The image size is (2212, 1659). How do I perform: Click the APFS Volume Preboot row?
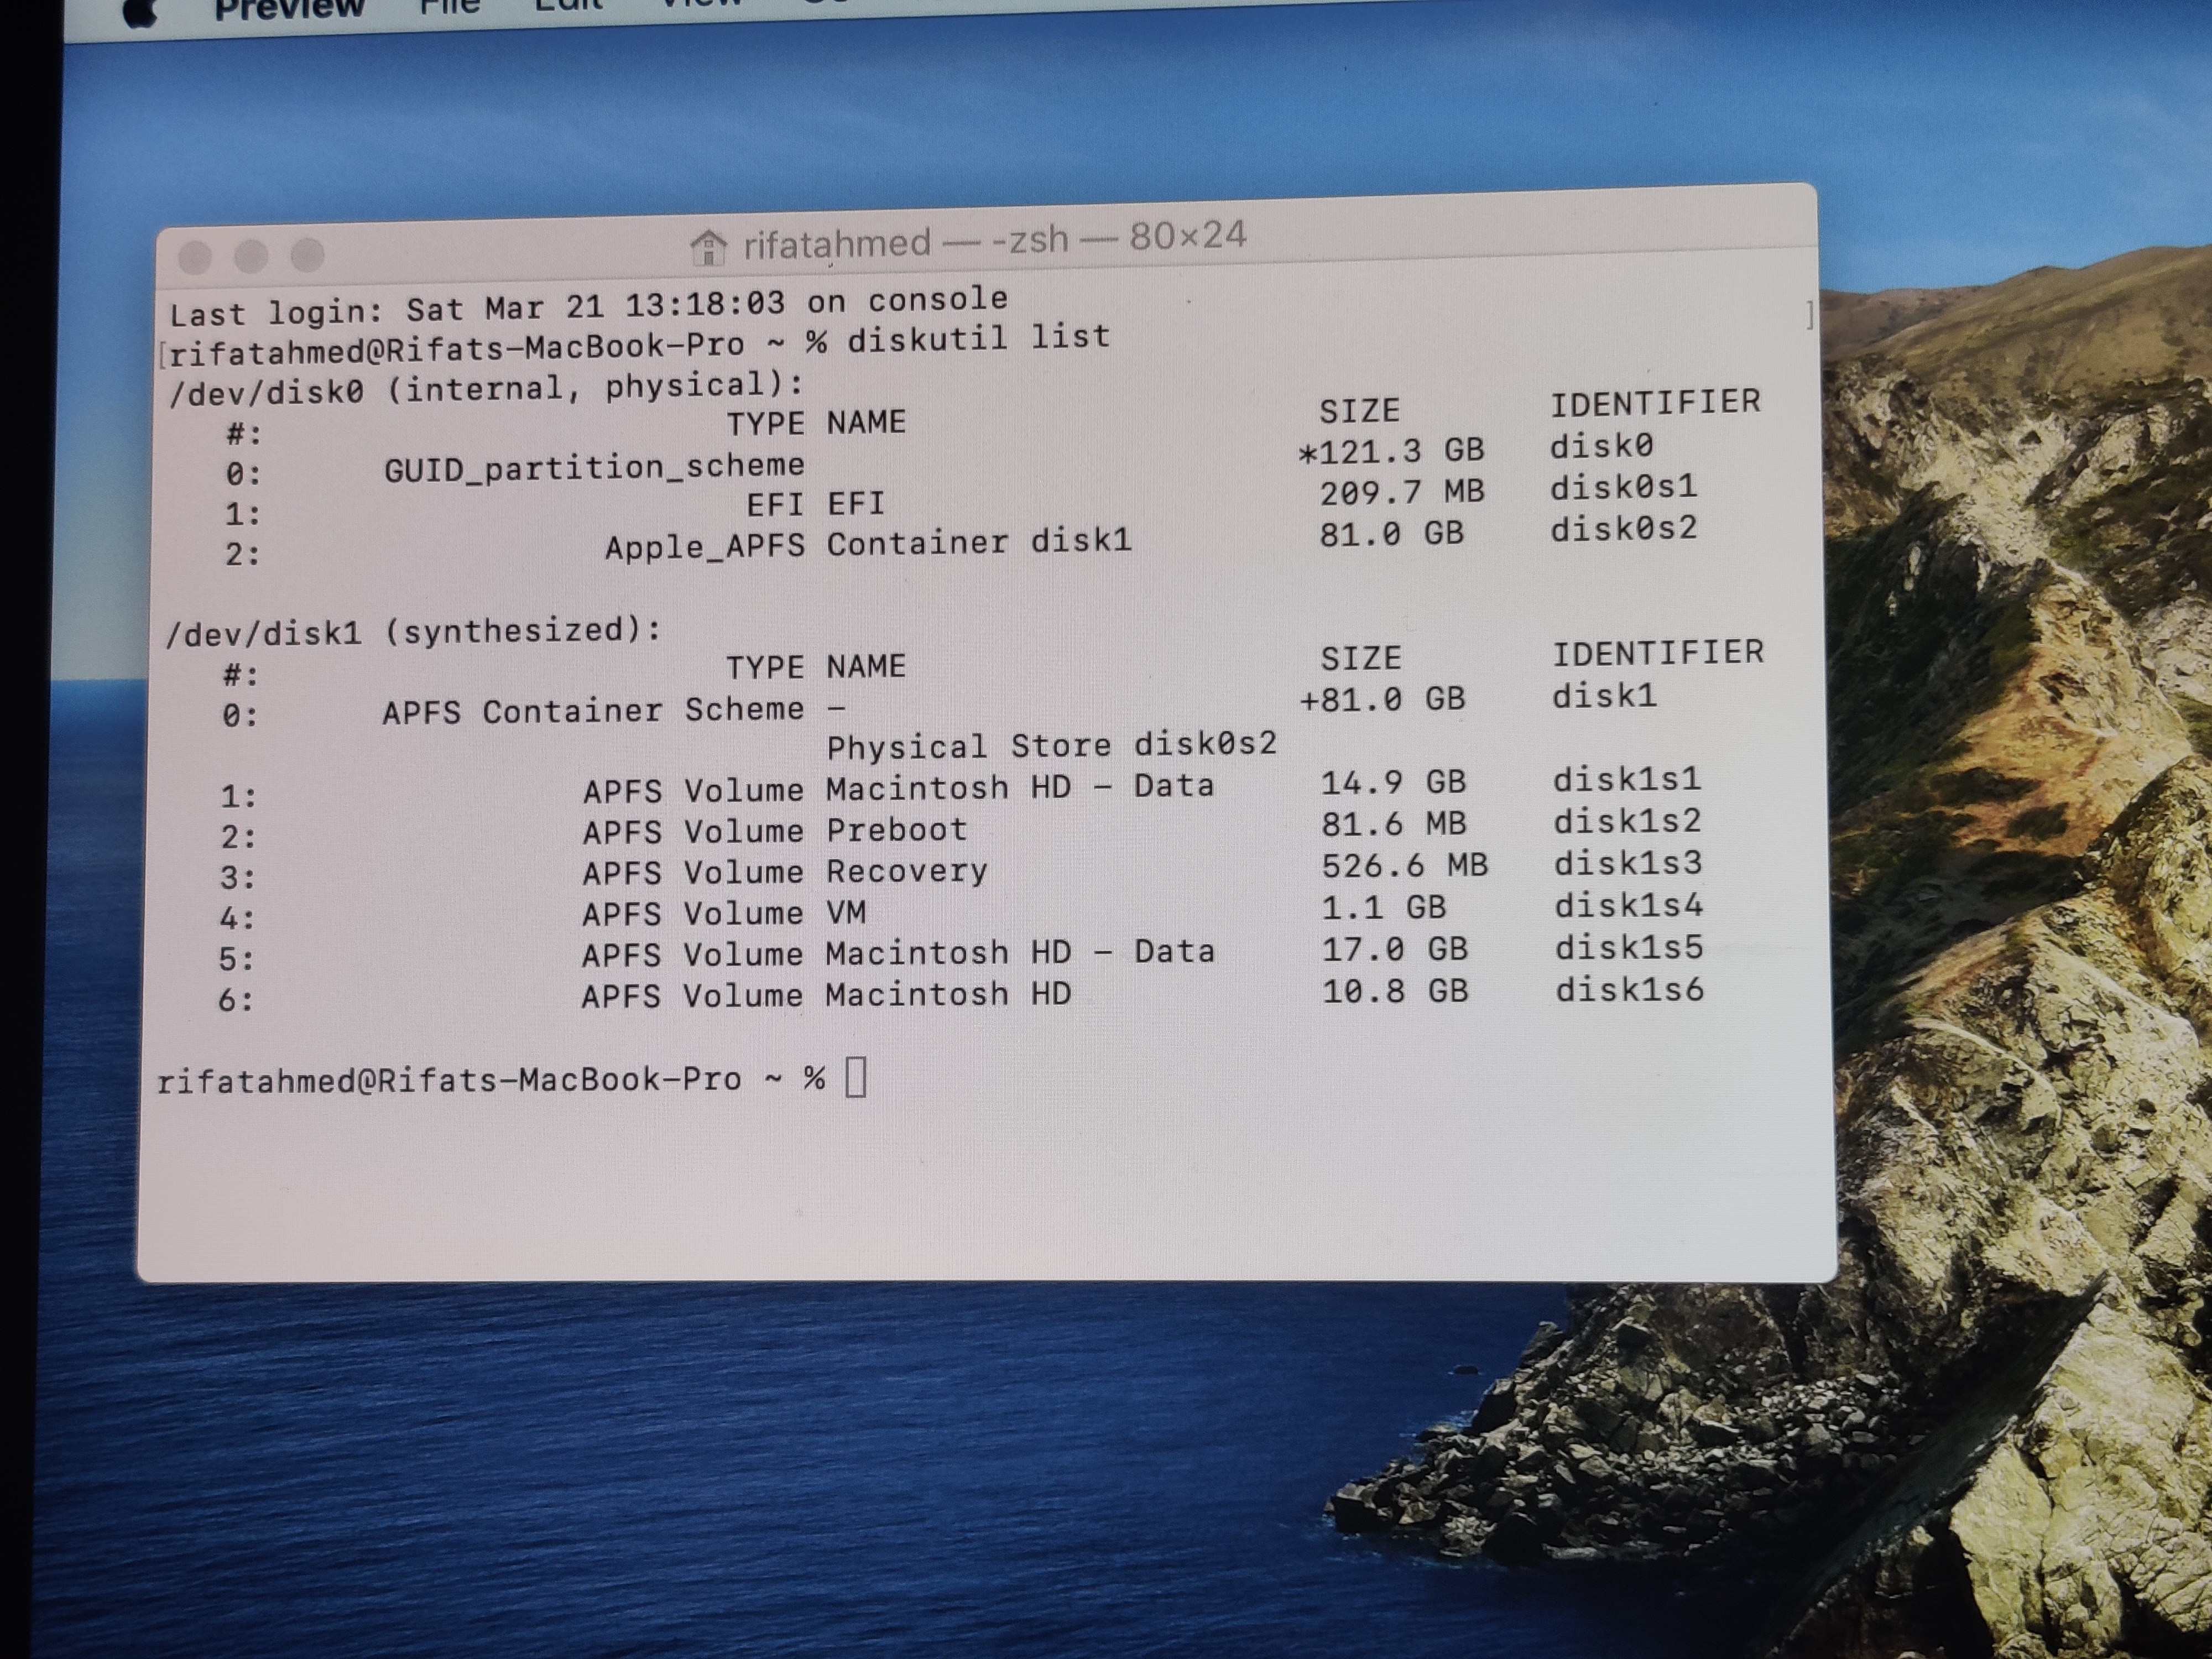774,830
